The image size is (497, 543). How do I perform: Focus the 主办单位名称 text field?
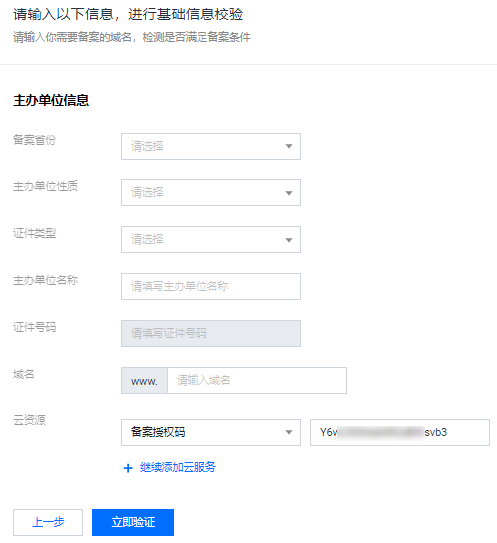click(211, 286)
